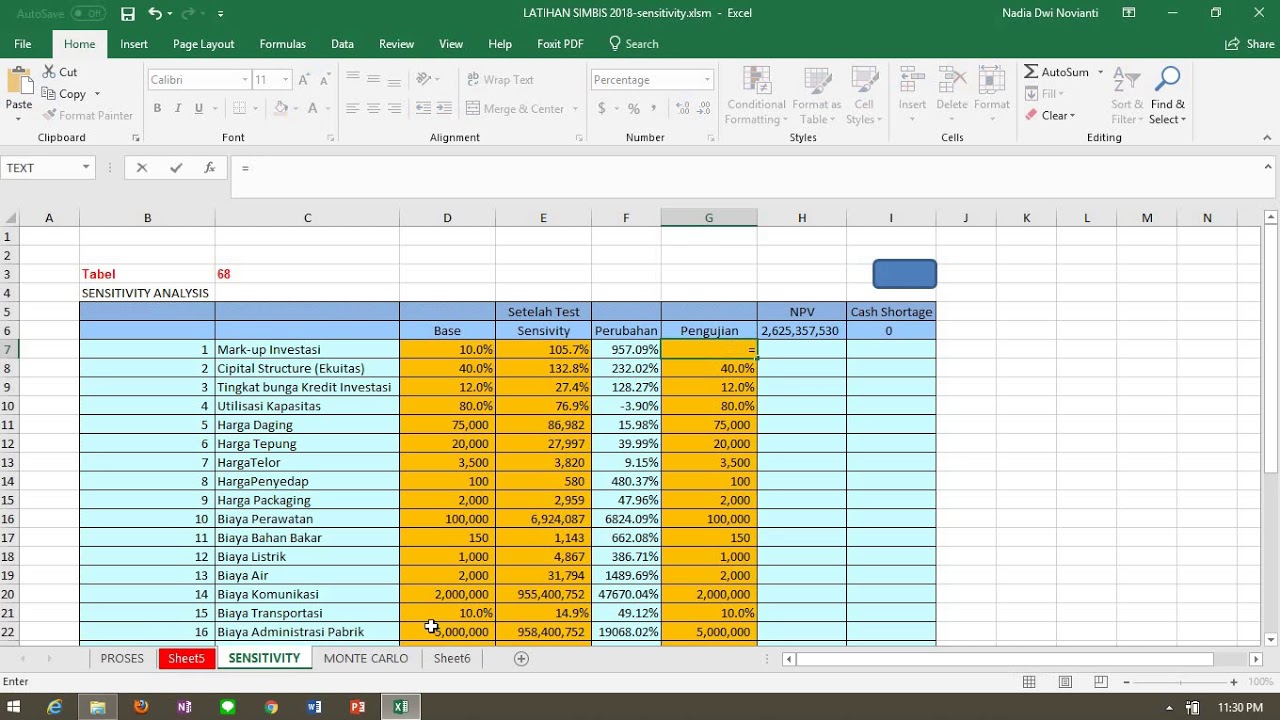The image size is (1280, 720).
Task: Toggle Italic formatting button
Action: 178,108
